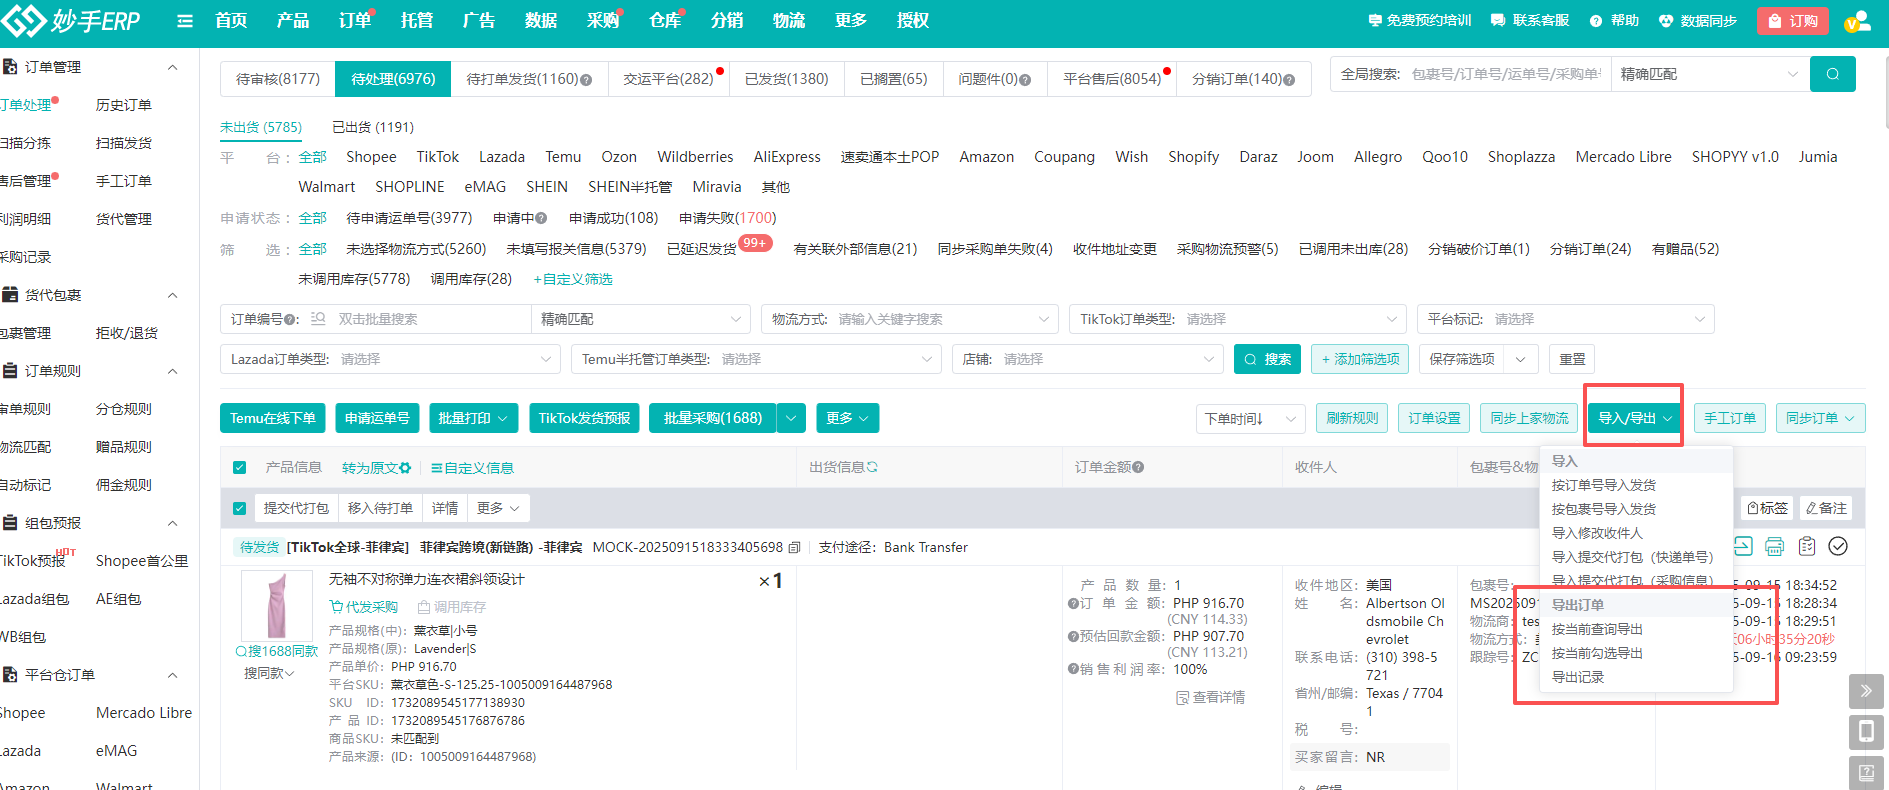Collapse the 组包预报 sidebar section
The image size is (1889, 790).
[172, 523]
